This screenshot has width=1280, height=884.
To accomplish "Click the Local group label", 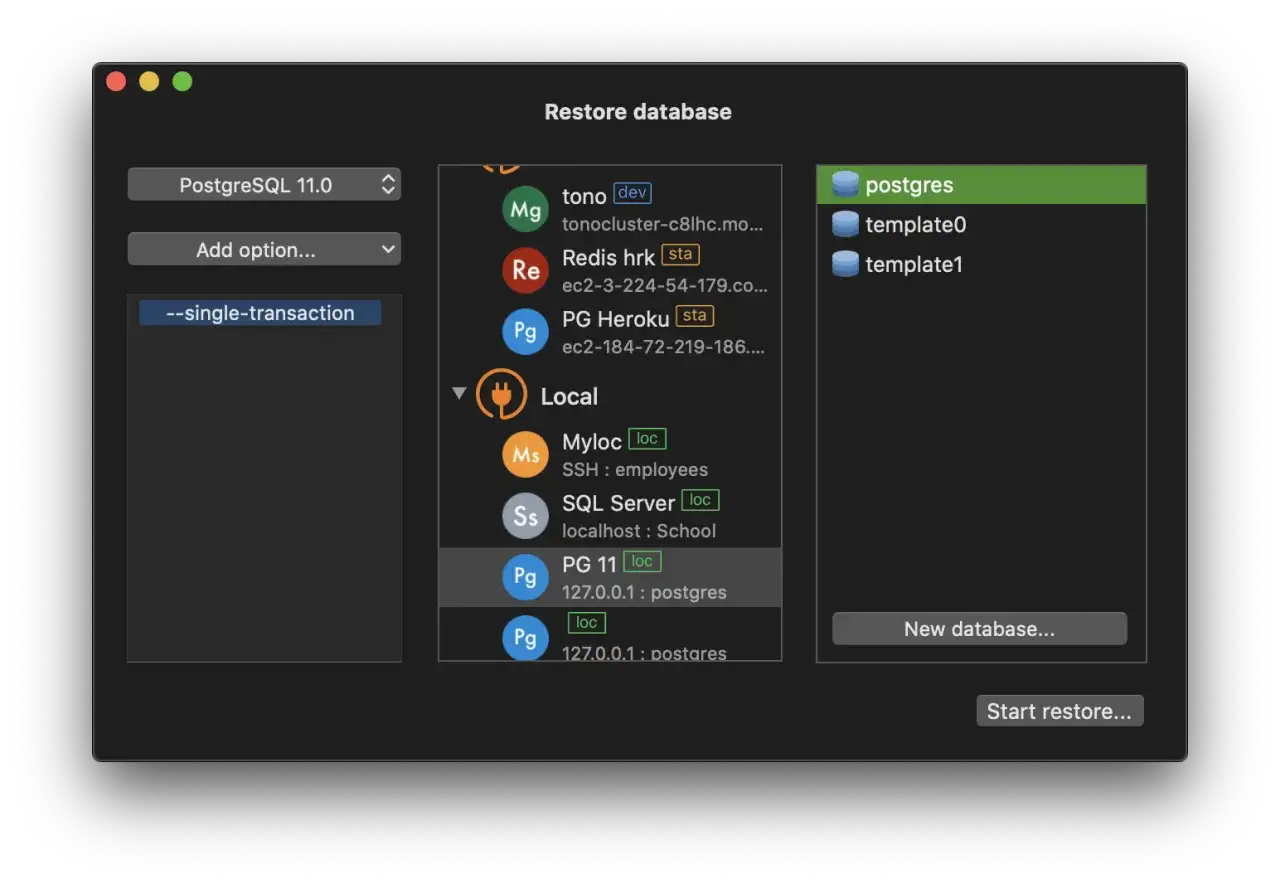I will (569, 396).
